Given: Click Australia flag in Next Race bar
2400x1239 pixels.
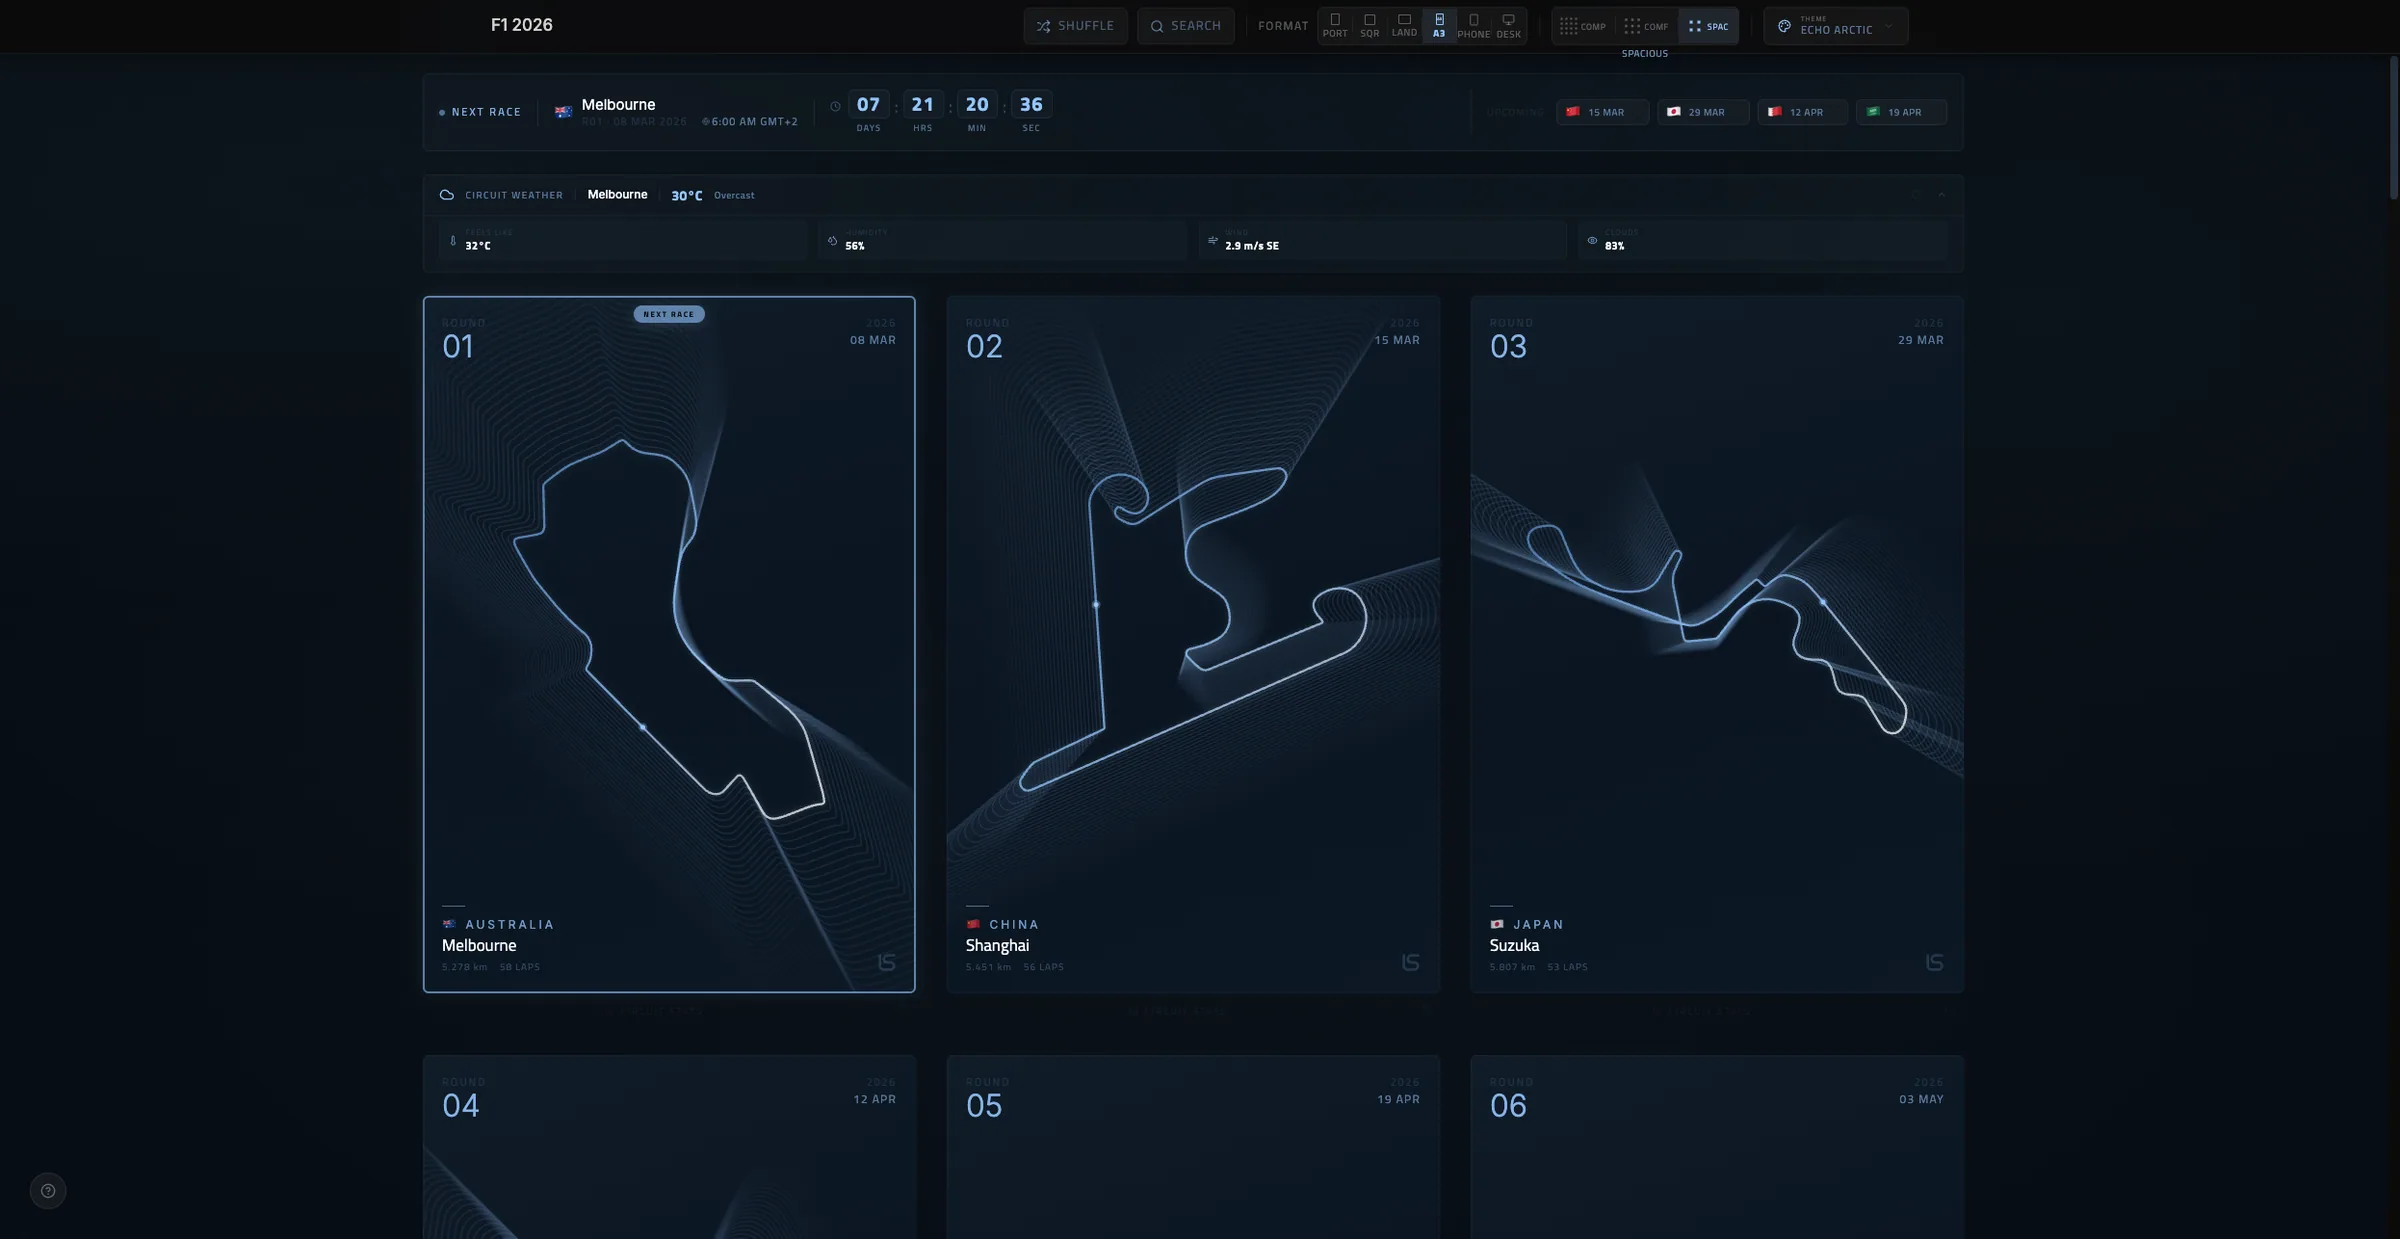Looking at the screenshot, I should [x=564, y=112].
